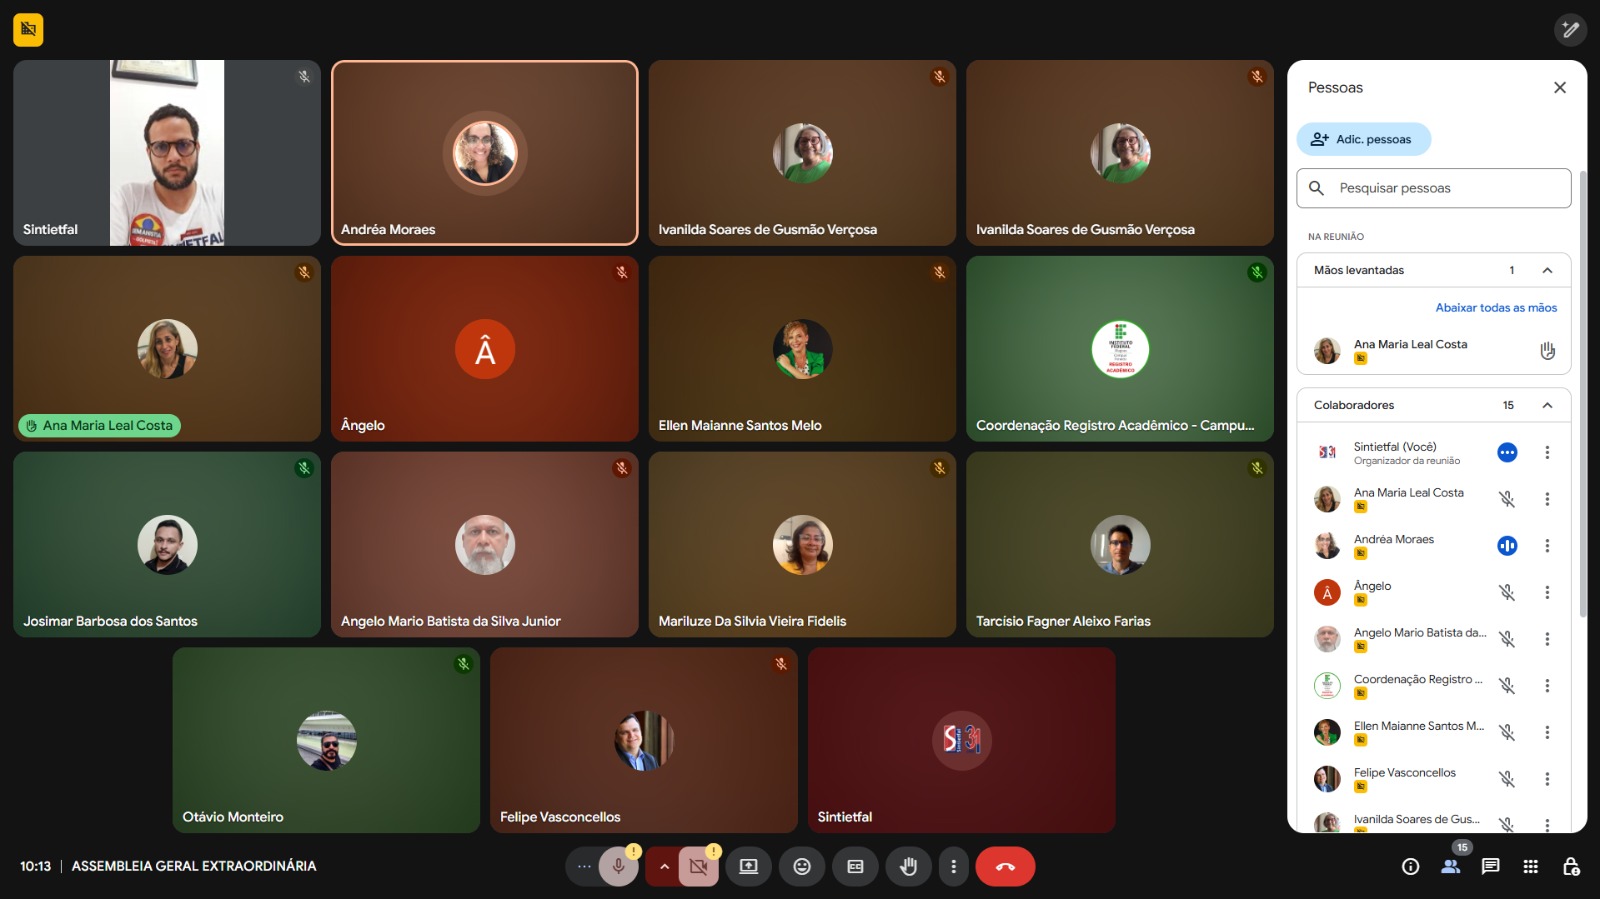Open the chat messages icon
Screen dimensions: 1600x899
(1490, 867)
